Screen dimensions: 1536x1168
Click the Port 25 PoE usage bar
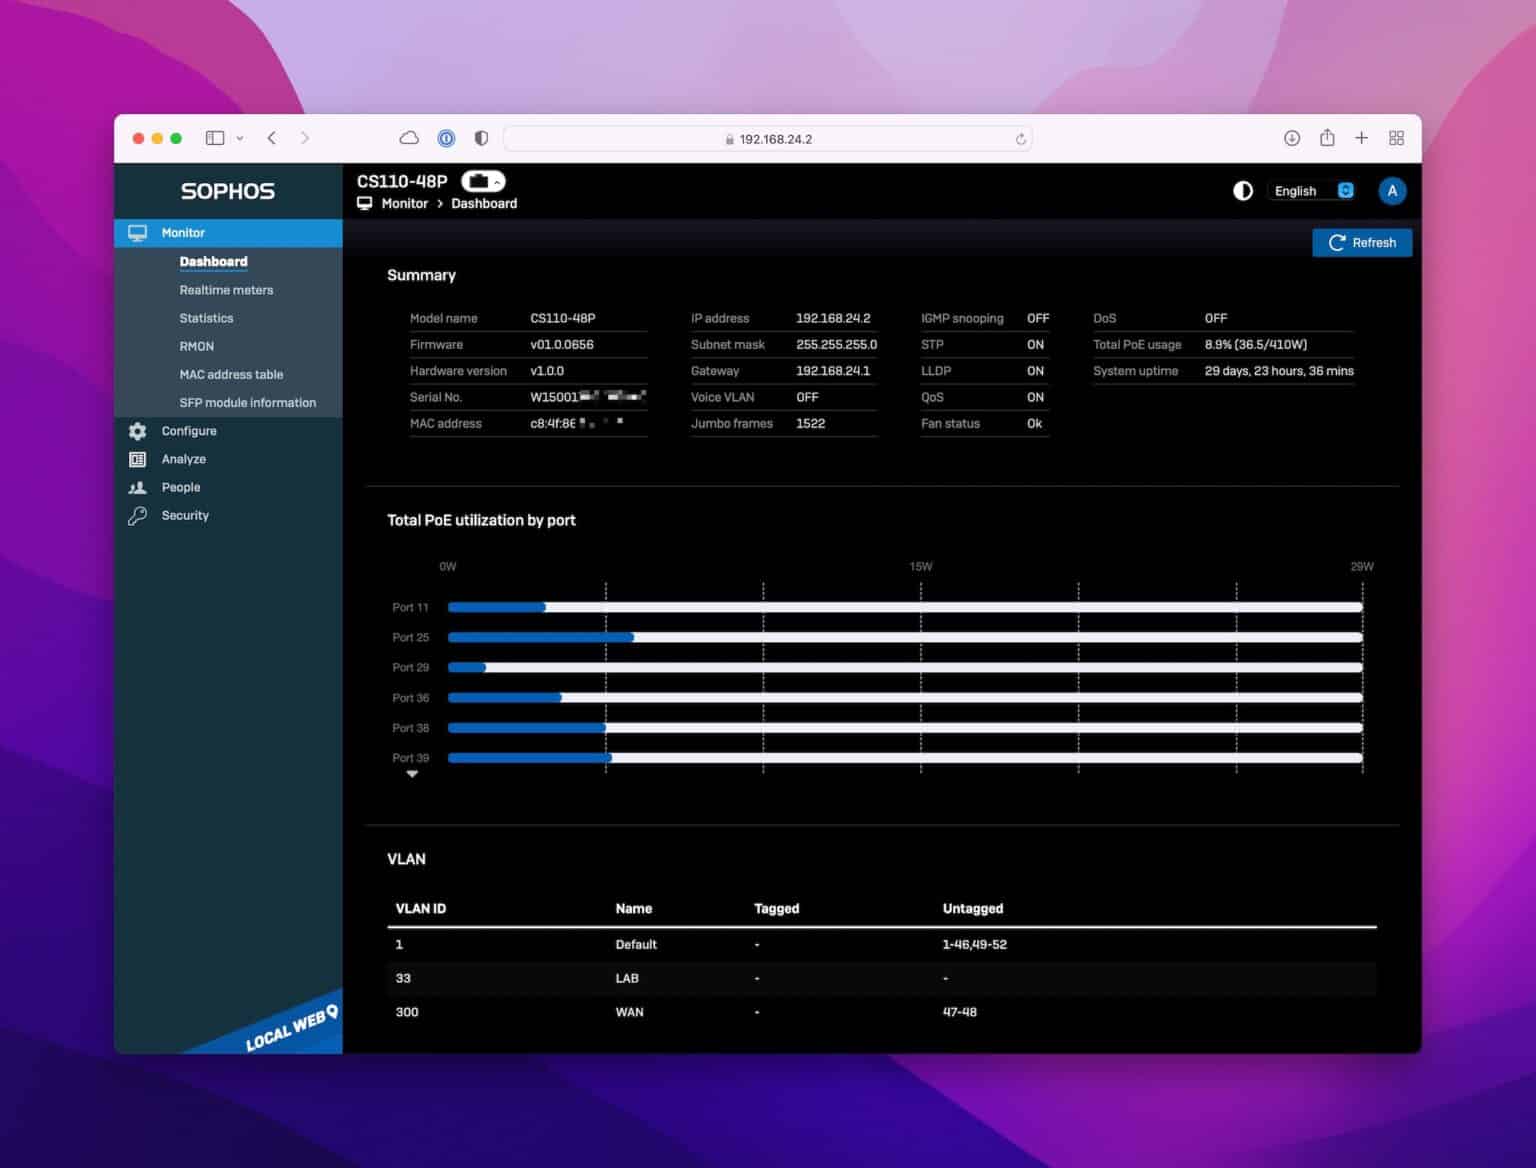tap(540, 637)
